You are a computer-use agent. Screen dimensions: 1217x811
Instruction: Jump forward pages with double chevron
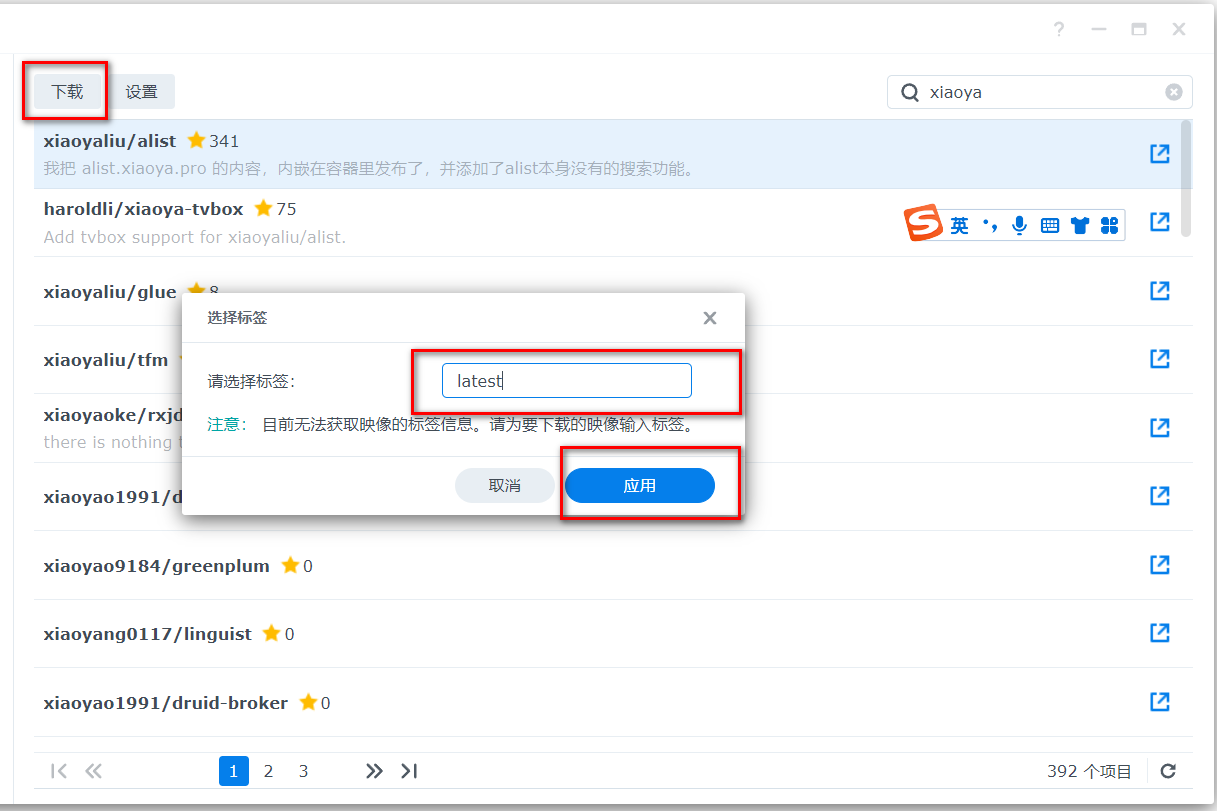point(374,771)
